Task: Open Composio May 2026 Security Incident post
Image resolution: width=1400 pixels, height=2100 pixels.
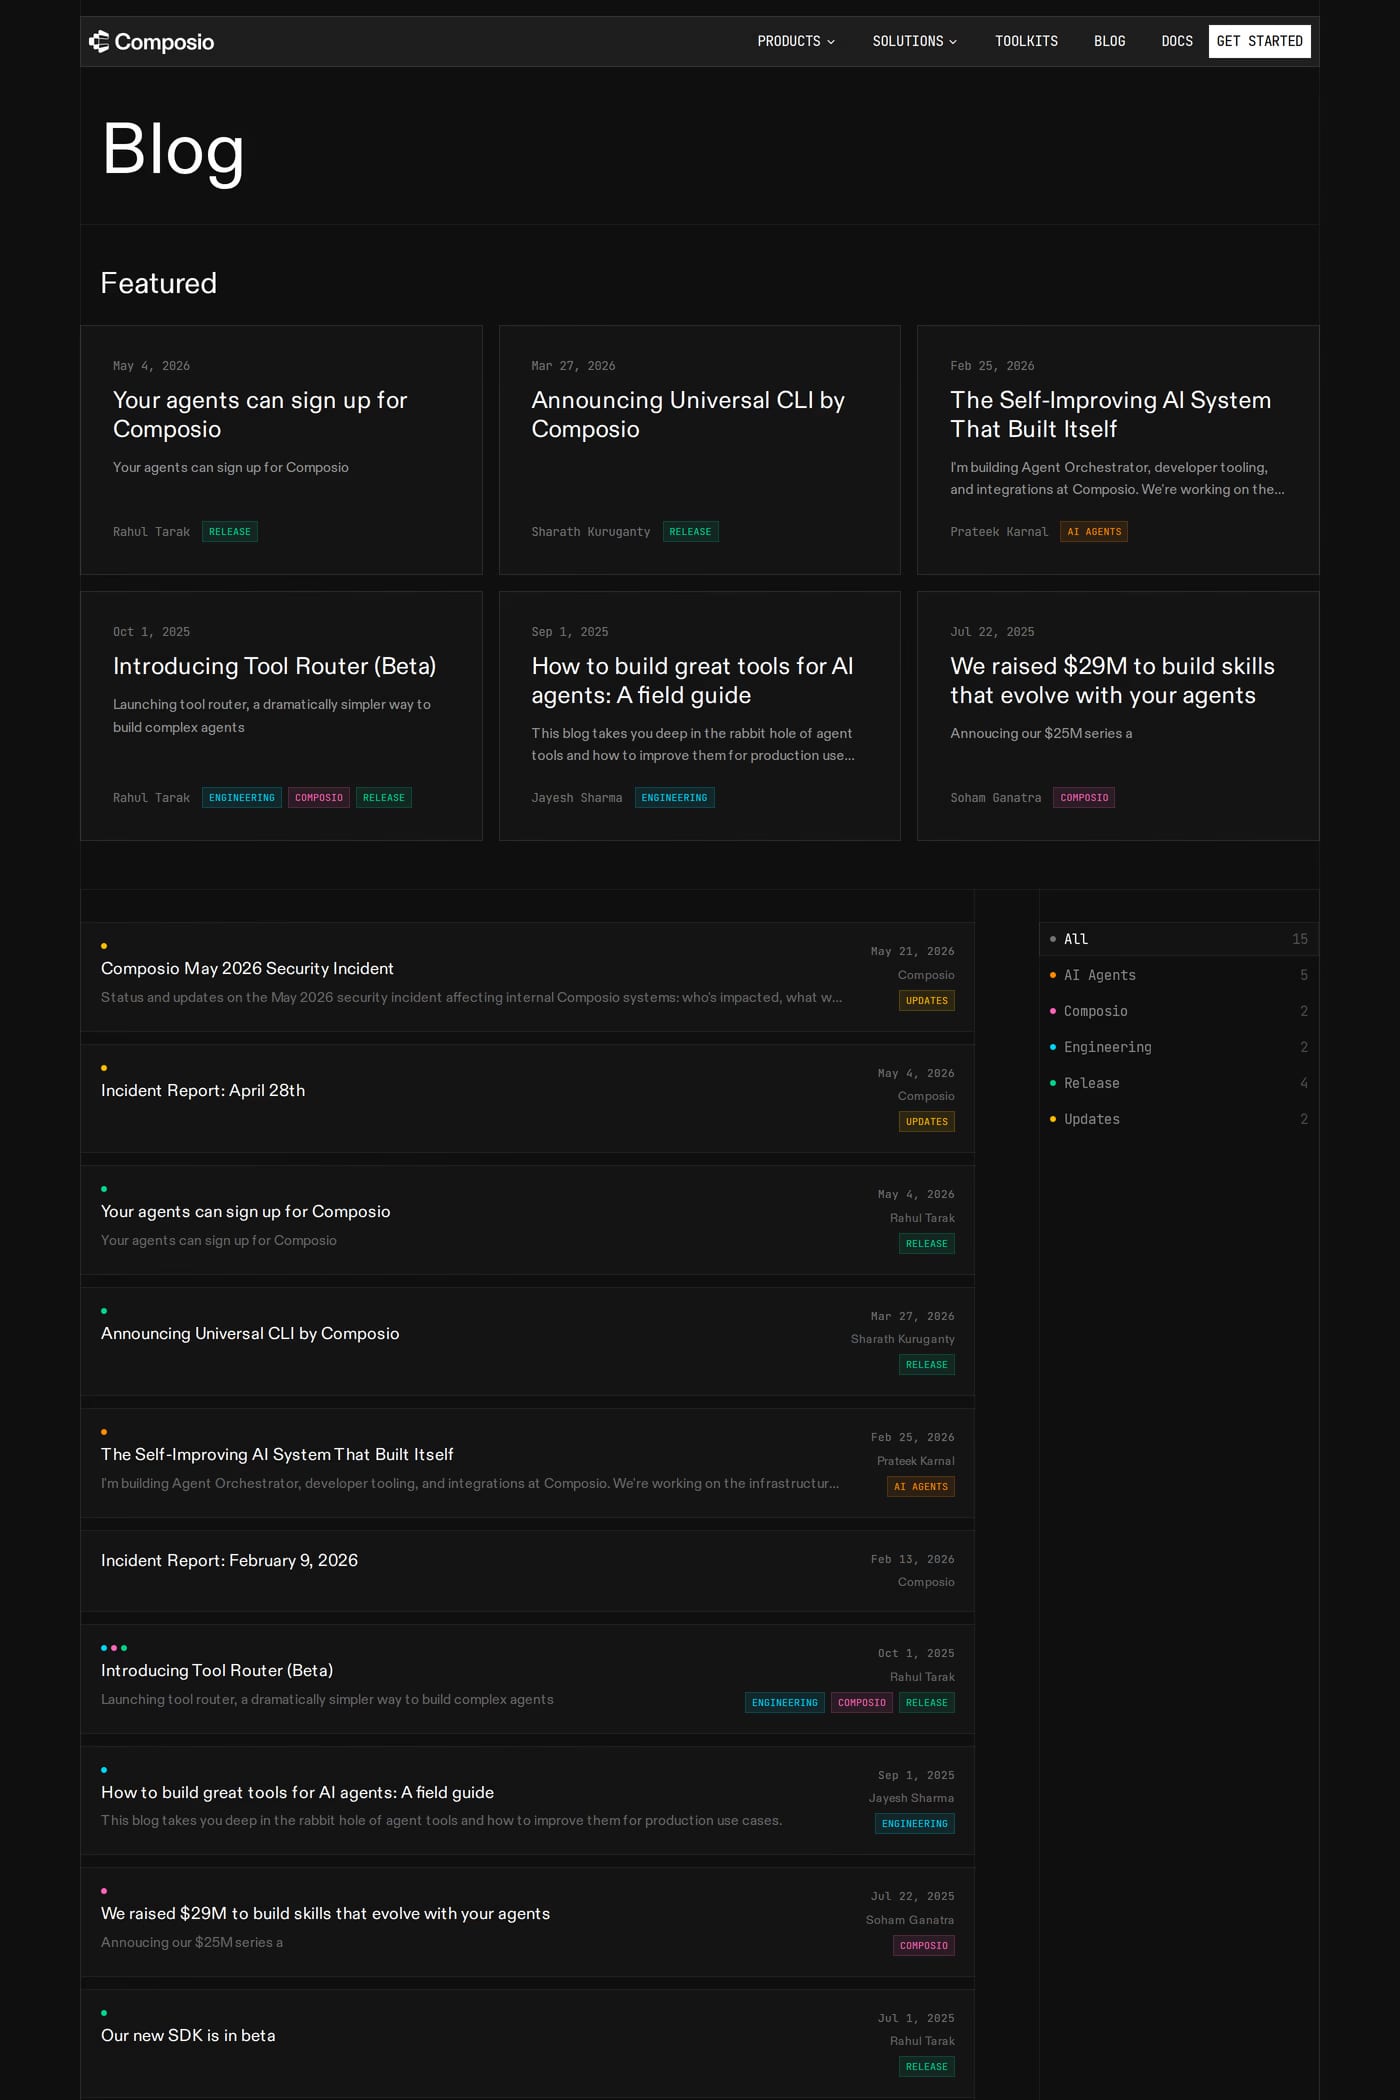Action: (527, 977)
